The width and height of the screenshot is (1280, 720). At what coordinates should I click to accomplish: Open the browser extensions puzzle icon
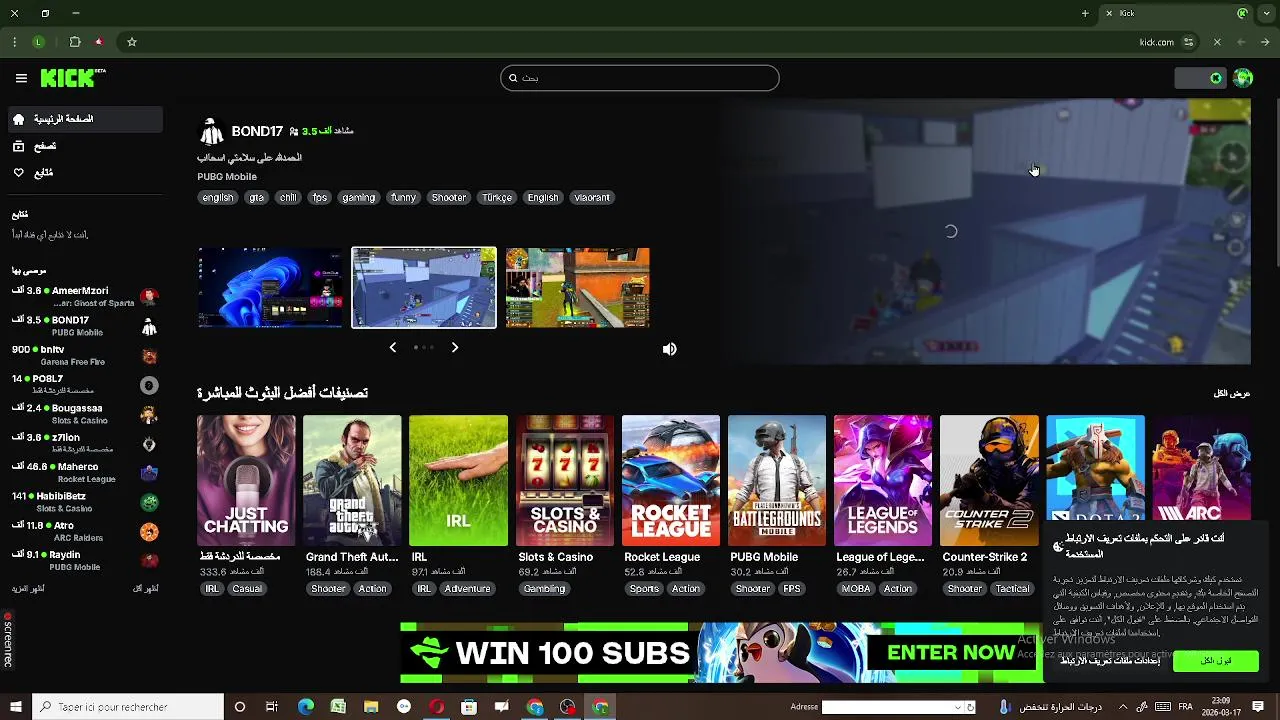74,42
